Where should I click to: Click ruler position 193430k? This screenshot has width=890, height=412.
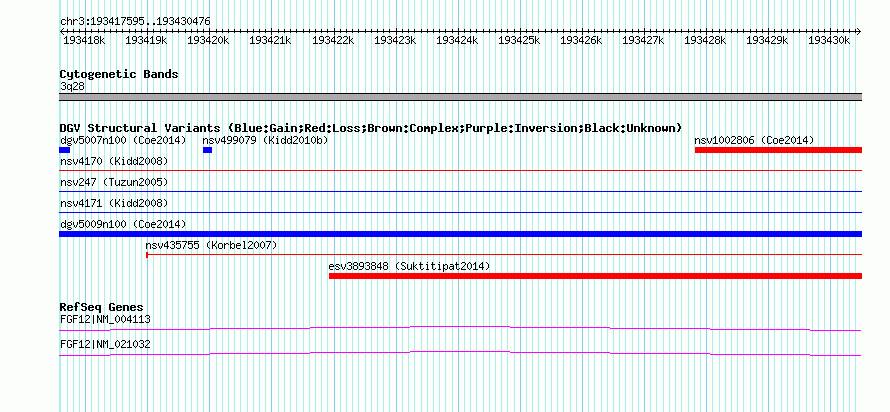pyautogui.click(x=829, y=40)
